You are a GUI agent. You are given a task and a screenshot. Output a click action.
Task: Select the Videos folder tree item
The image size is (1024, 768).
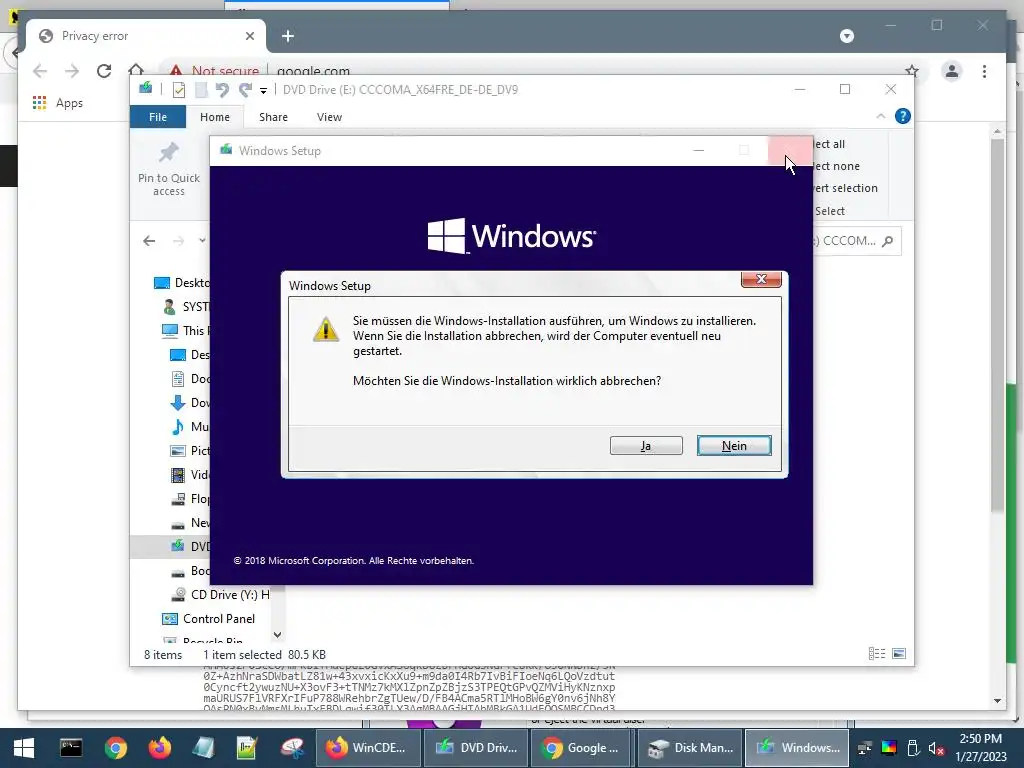pyautogui.click(x=191, y=475)
